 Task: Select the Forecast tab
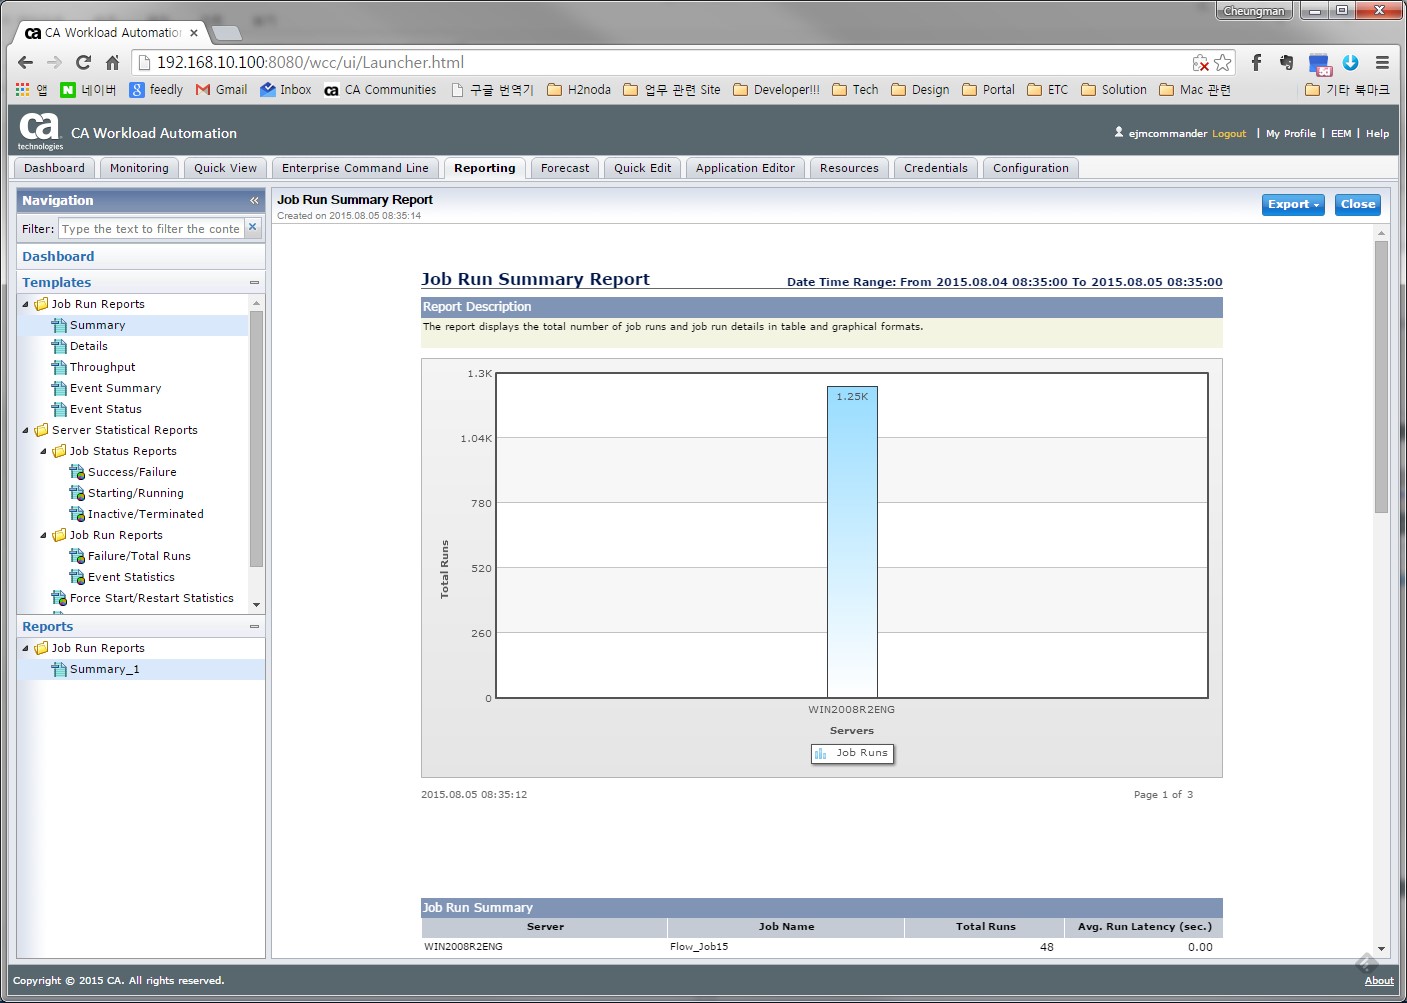565,168
